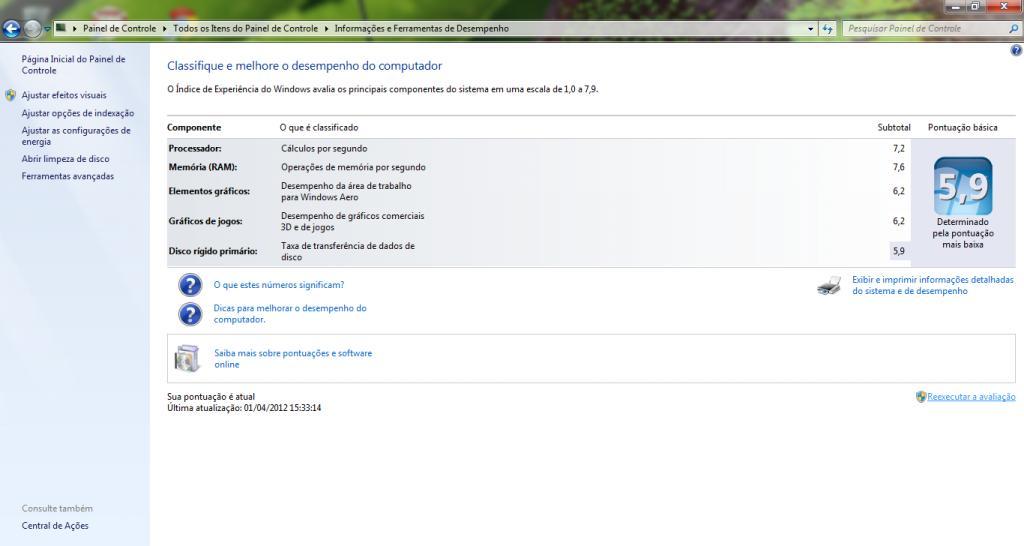Select the Disco rígido primário row label
Image resolution: width=1024 pixels, height=546 pixels.
point(212,251)
